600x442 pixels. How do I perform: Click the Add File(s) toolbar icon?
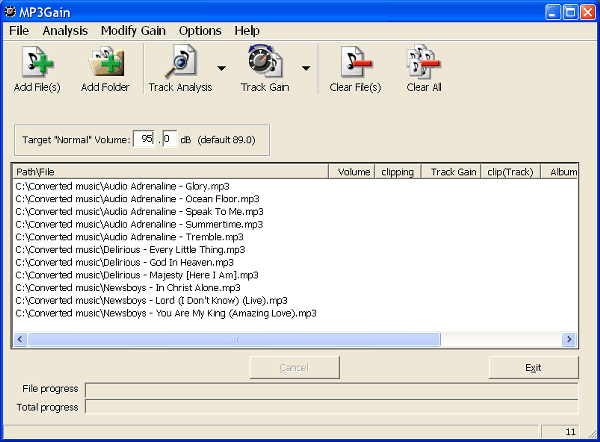pos(37,69)
